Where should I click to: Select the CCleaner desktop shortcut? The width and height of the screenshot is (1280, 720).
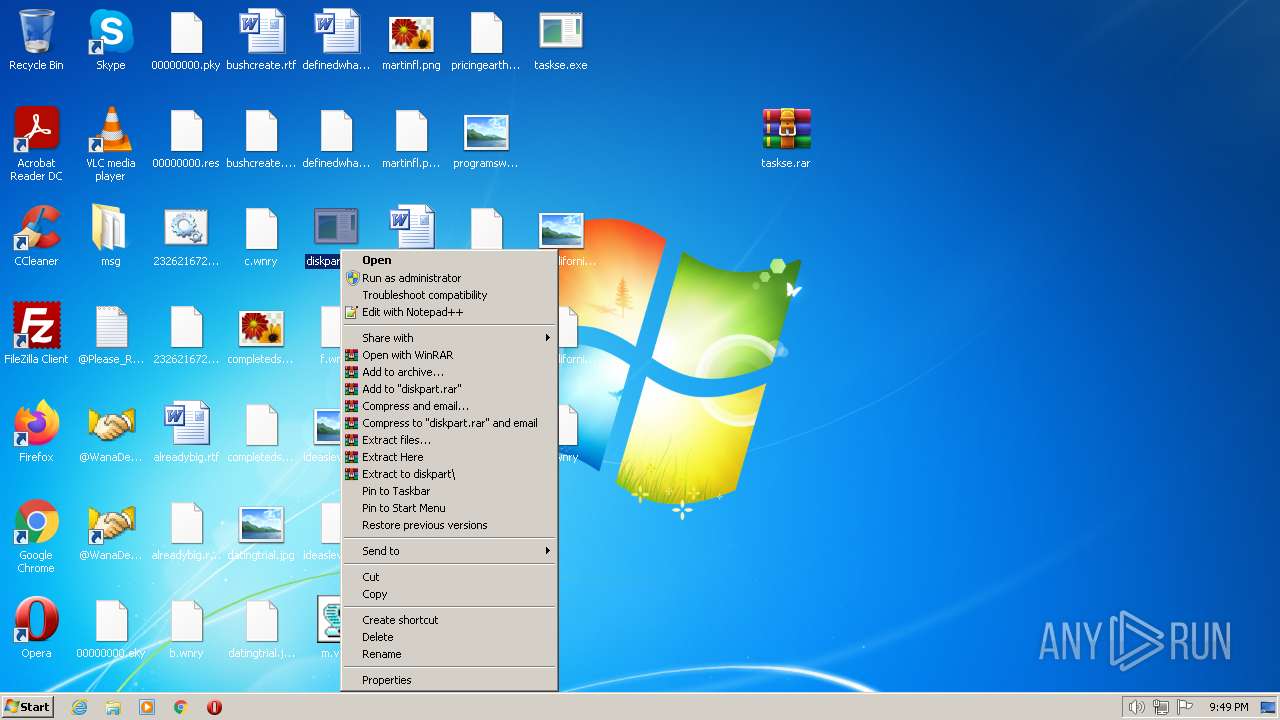click(36, 236)
